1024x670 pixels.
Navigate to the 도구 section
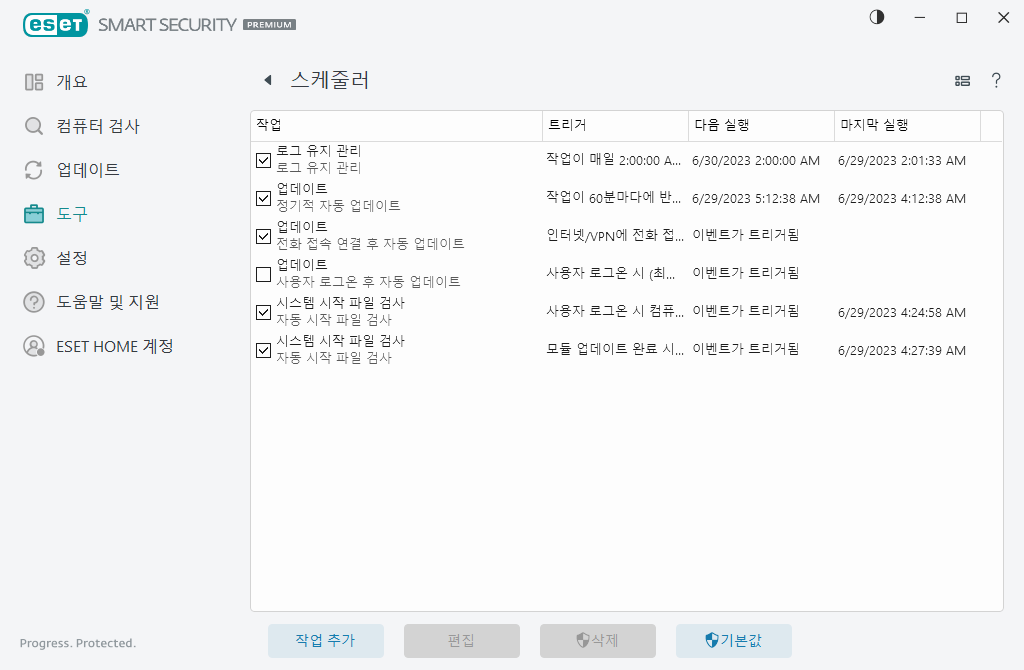click(35, 213)
